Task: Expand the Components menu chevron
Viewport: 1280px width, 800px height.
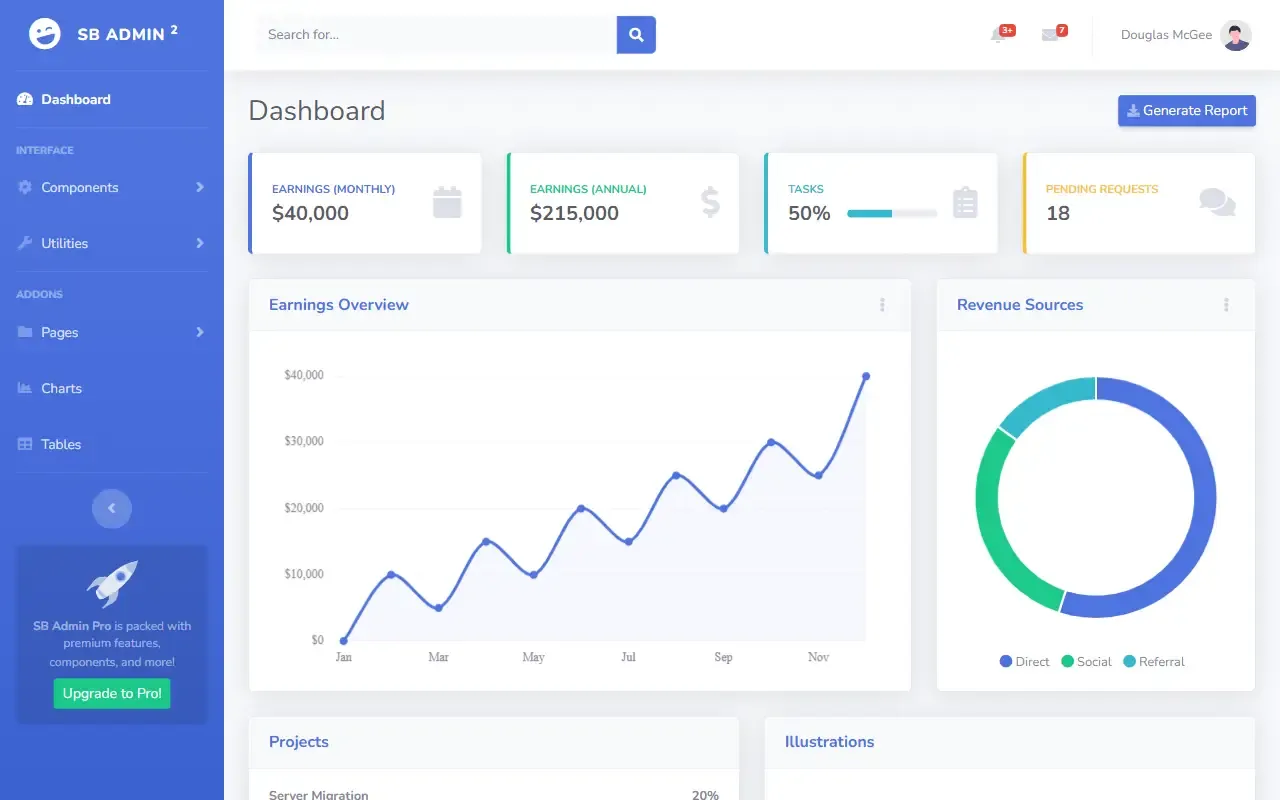Action: [x=200, y=187]
